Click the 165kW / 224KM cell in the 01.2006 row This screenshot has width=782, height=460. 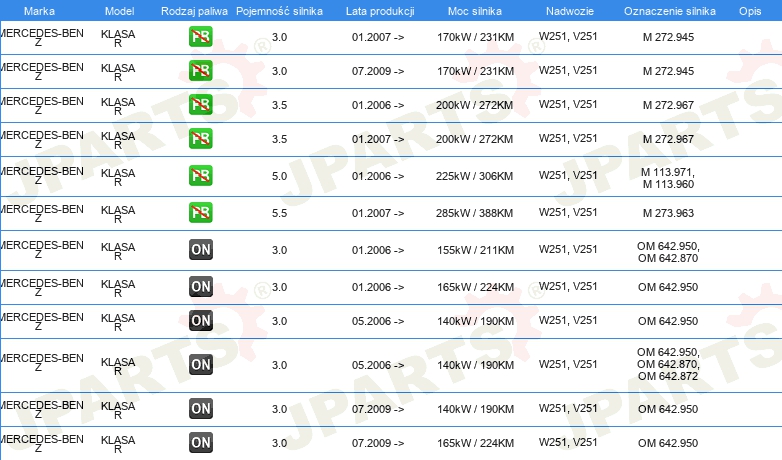[x=475, y=287]
